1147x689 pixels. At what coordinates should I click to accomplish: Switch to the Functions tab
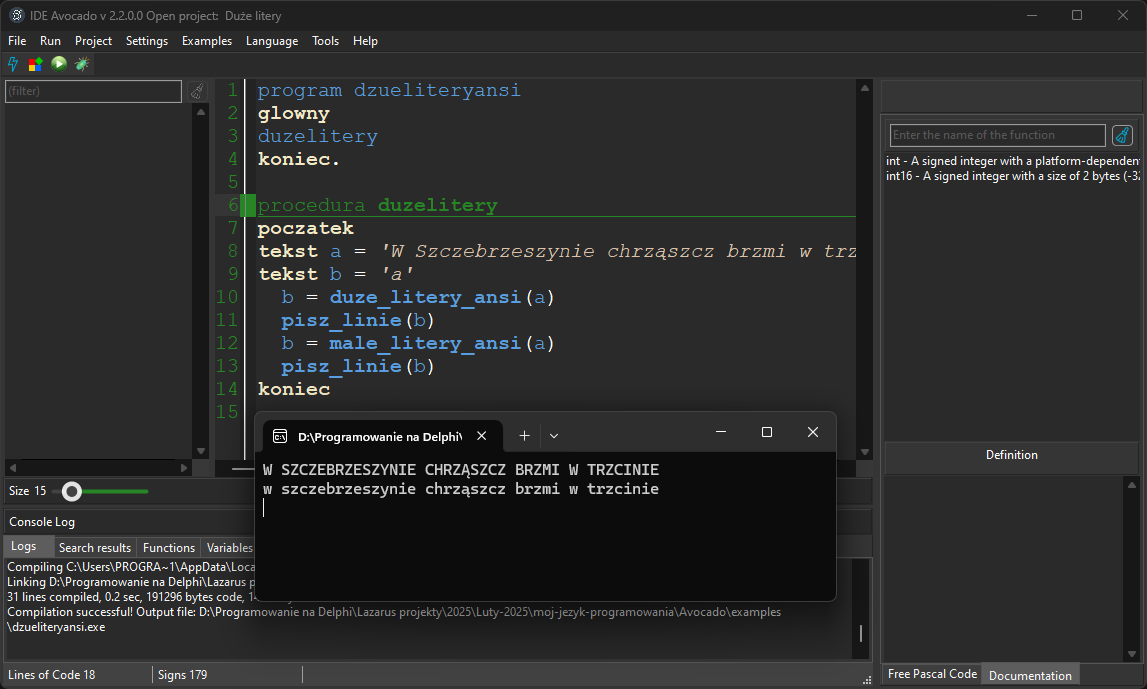coord(169,547)
